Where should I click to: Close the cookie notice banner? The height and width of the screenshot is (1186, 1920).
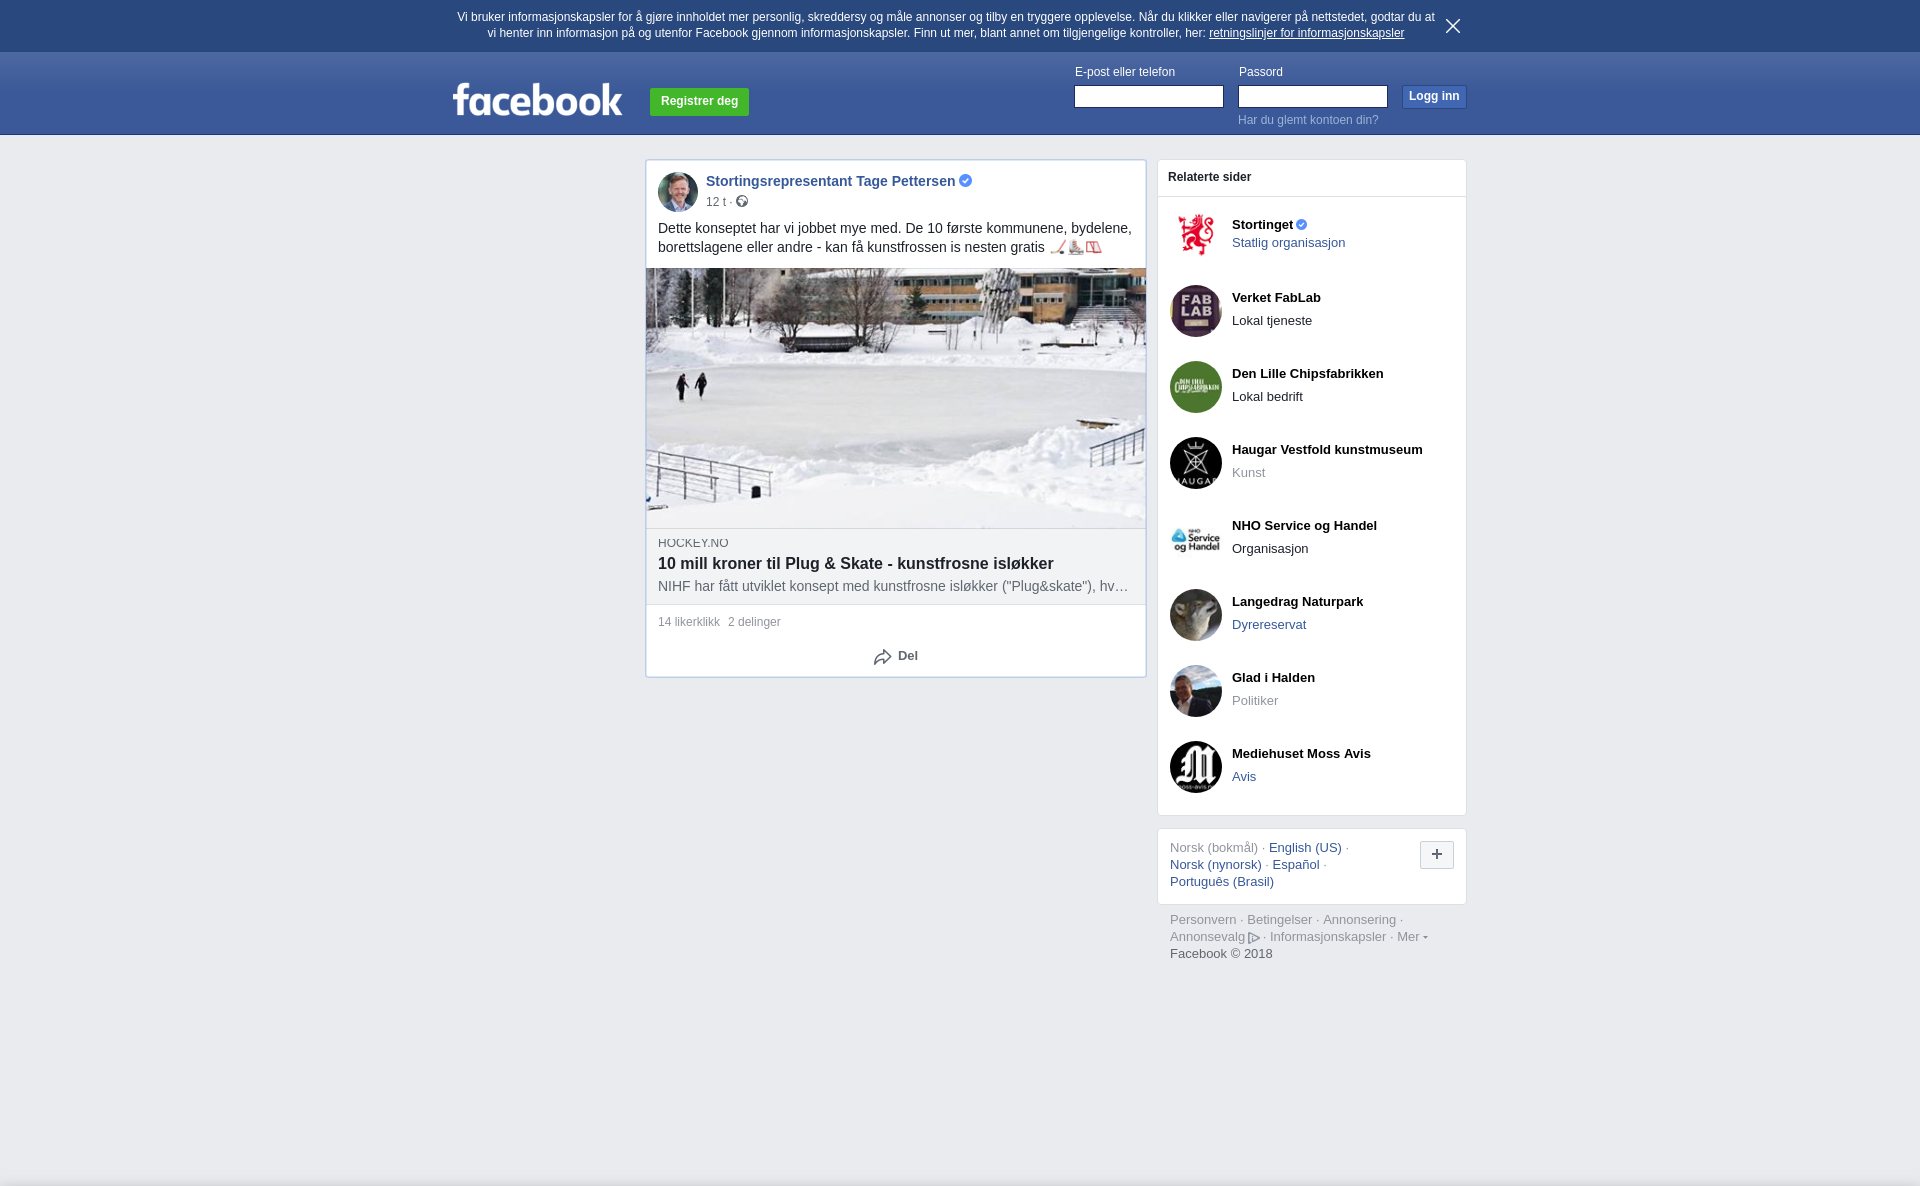tap(1453, 26)
